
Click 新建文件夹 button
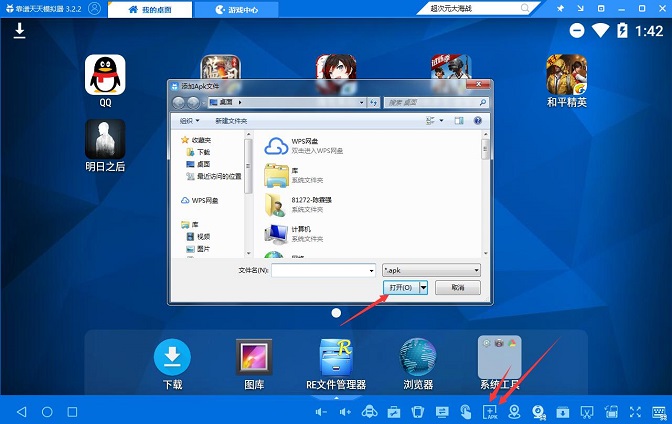tap(231, 121)
